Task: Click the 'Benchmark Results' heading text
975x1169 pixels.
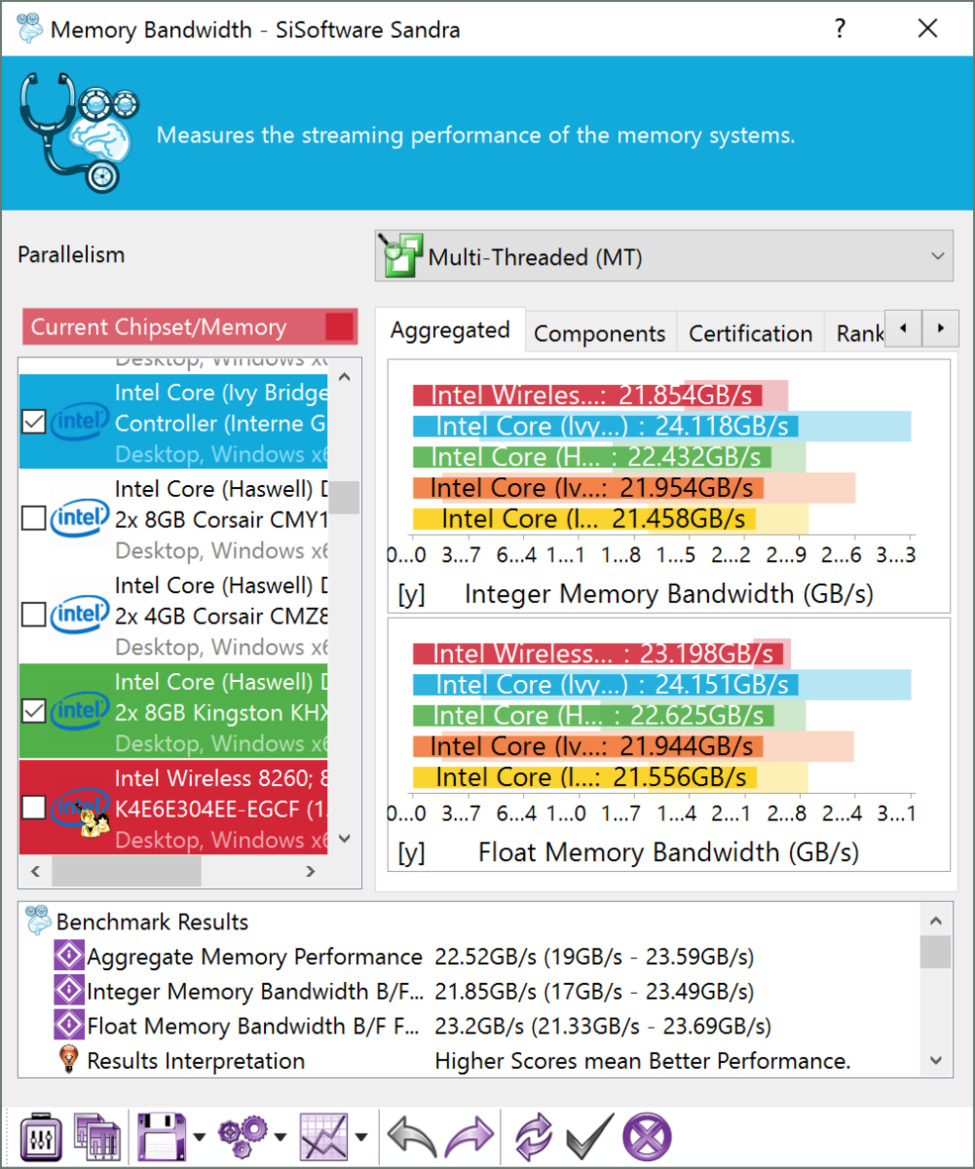Action: point(152,922)
